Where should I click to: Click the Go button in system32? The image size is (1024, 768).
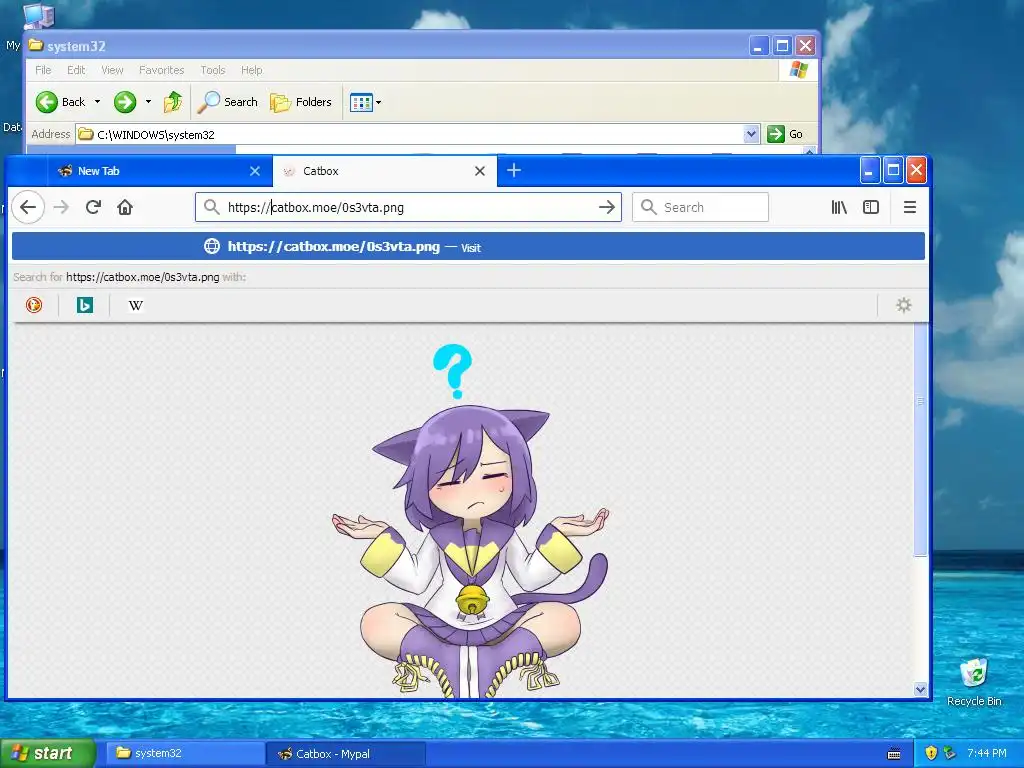786,134
